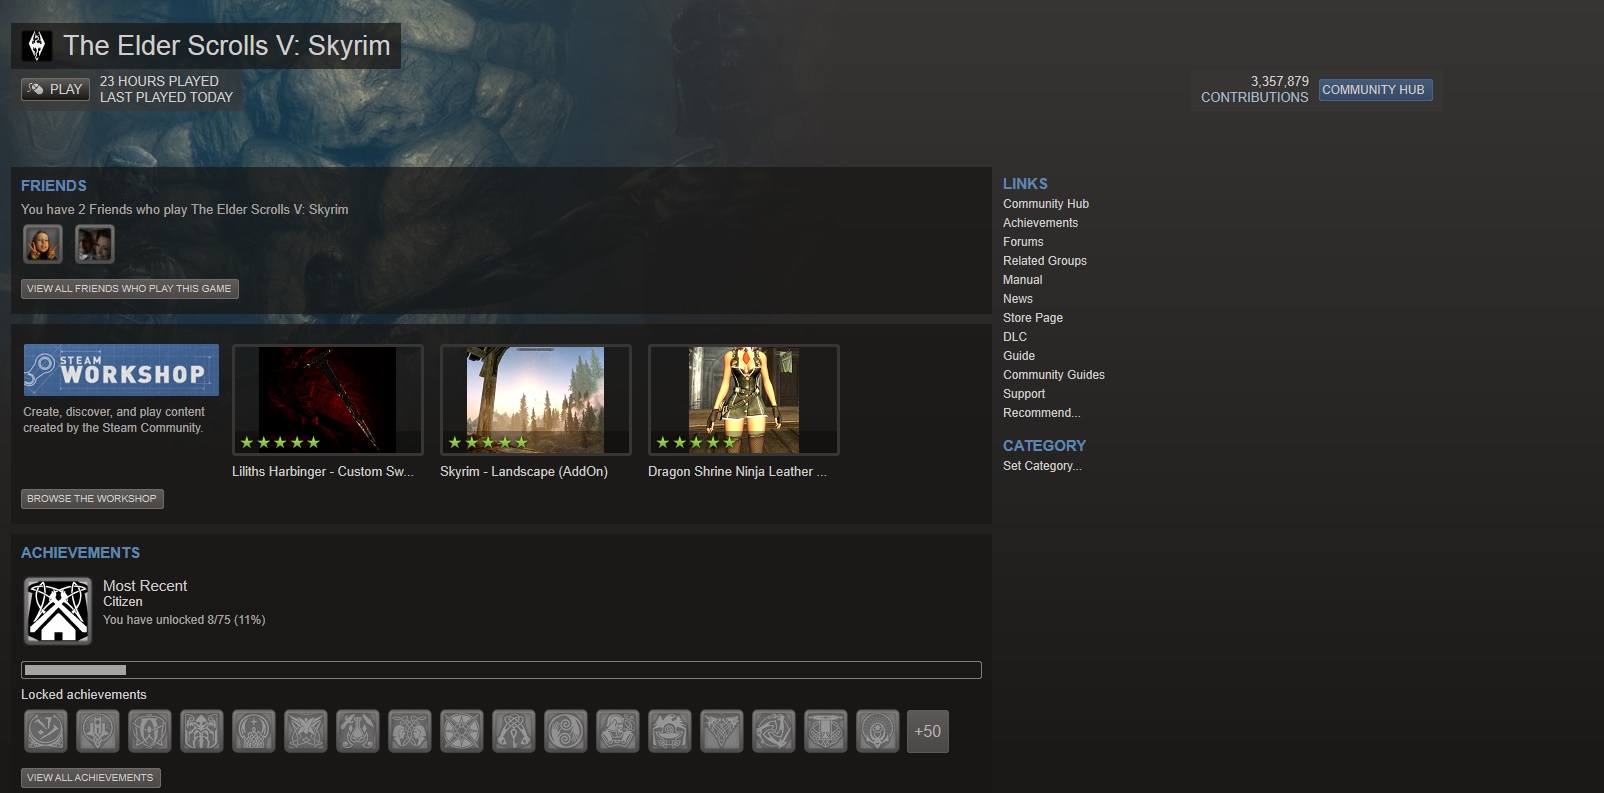Screen dimensions: 1604x793
Task: Open the Support link
Action: pos(1024,394)
